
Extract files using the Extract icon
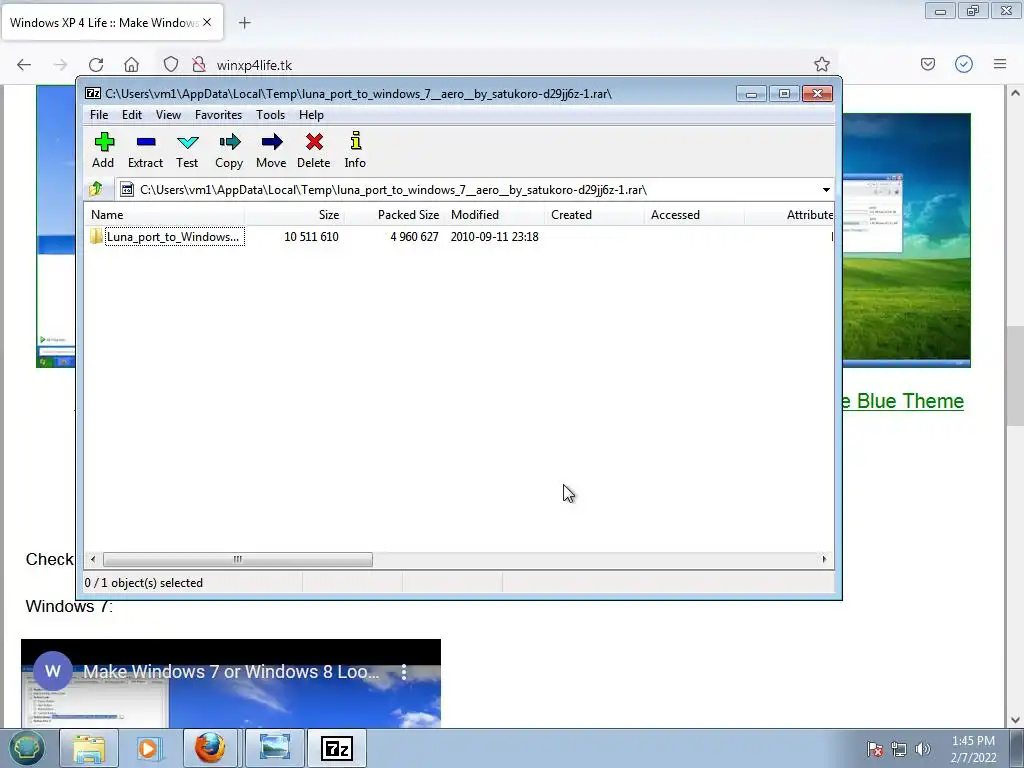[145, 150]
